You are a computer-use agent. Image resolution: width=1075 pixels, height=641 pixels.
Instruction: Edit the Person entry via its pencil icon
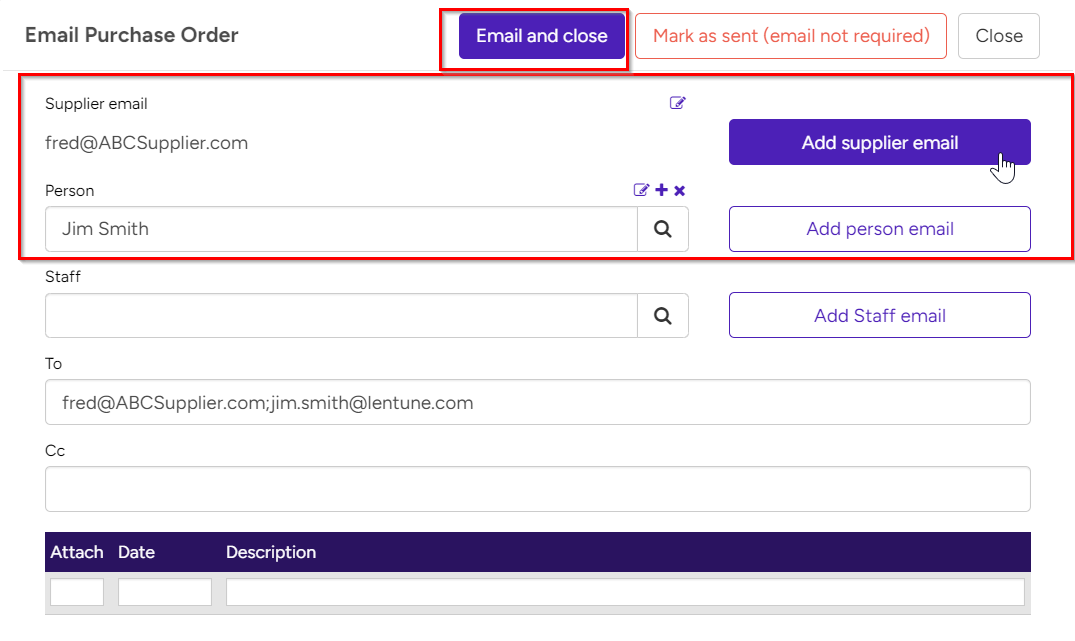[x=641, y=190]
